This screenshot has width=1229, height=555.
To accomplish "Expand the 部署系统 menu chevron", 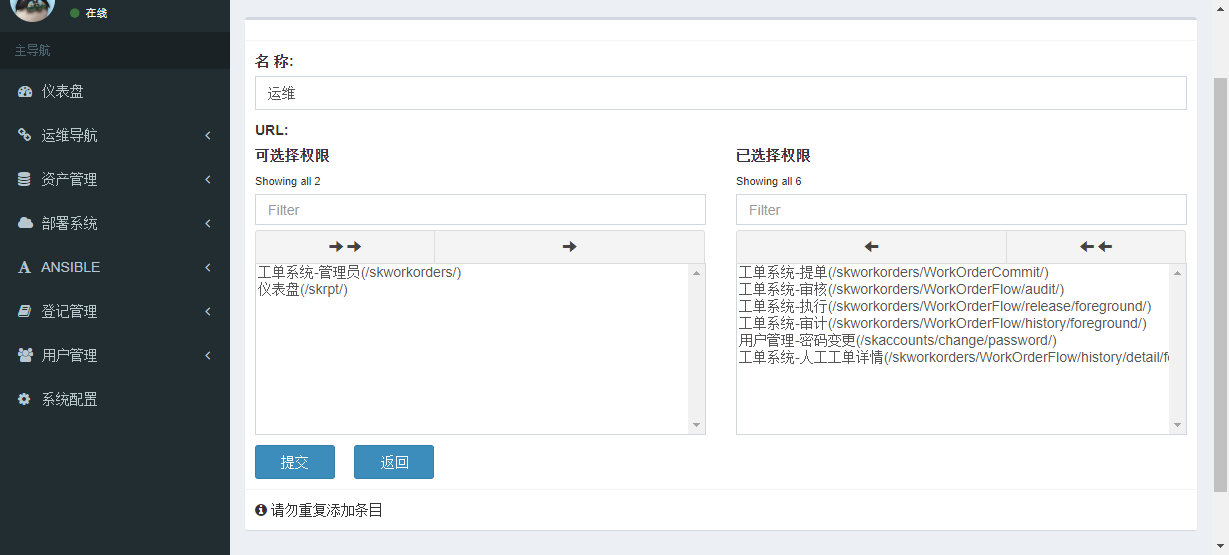I will (x=208, y=224).
